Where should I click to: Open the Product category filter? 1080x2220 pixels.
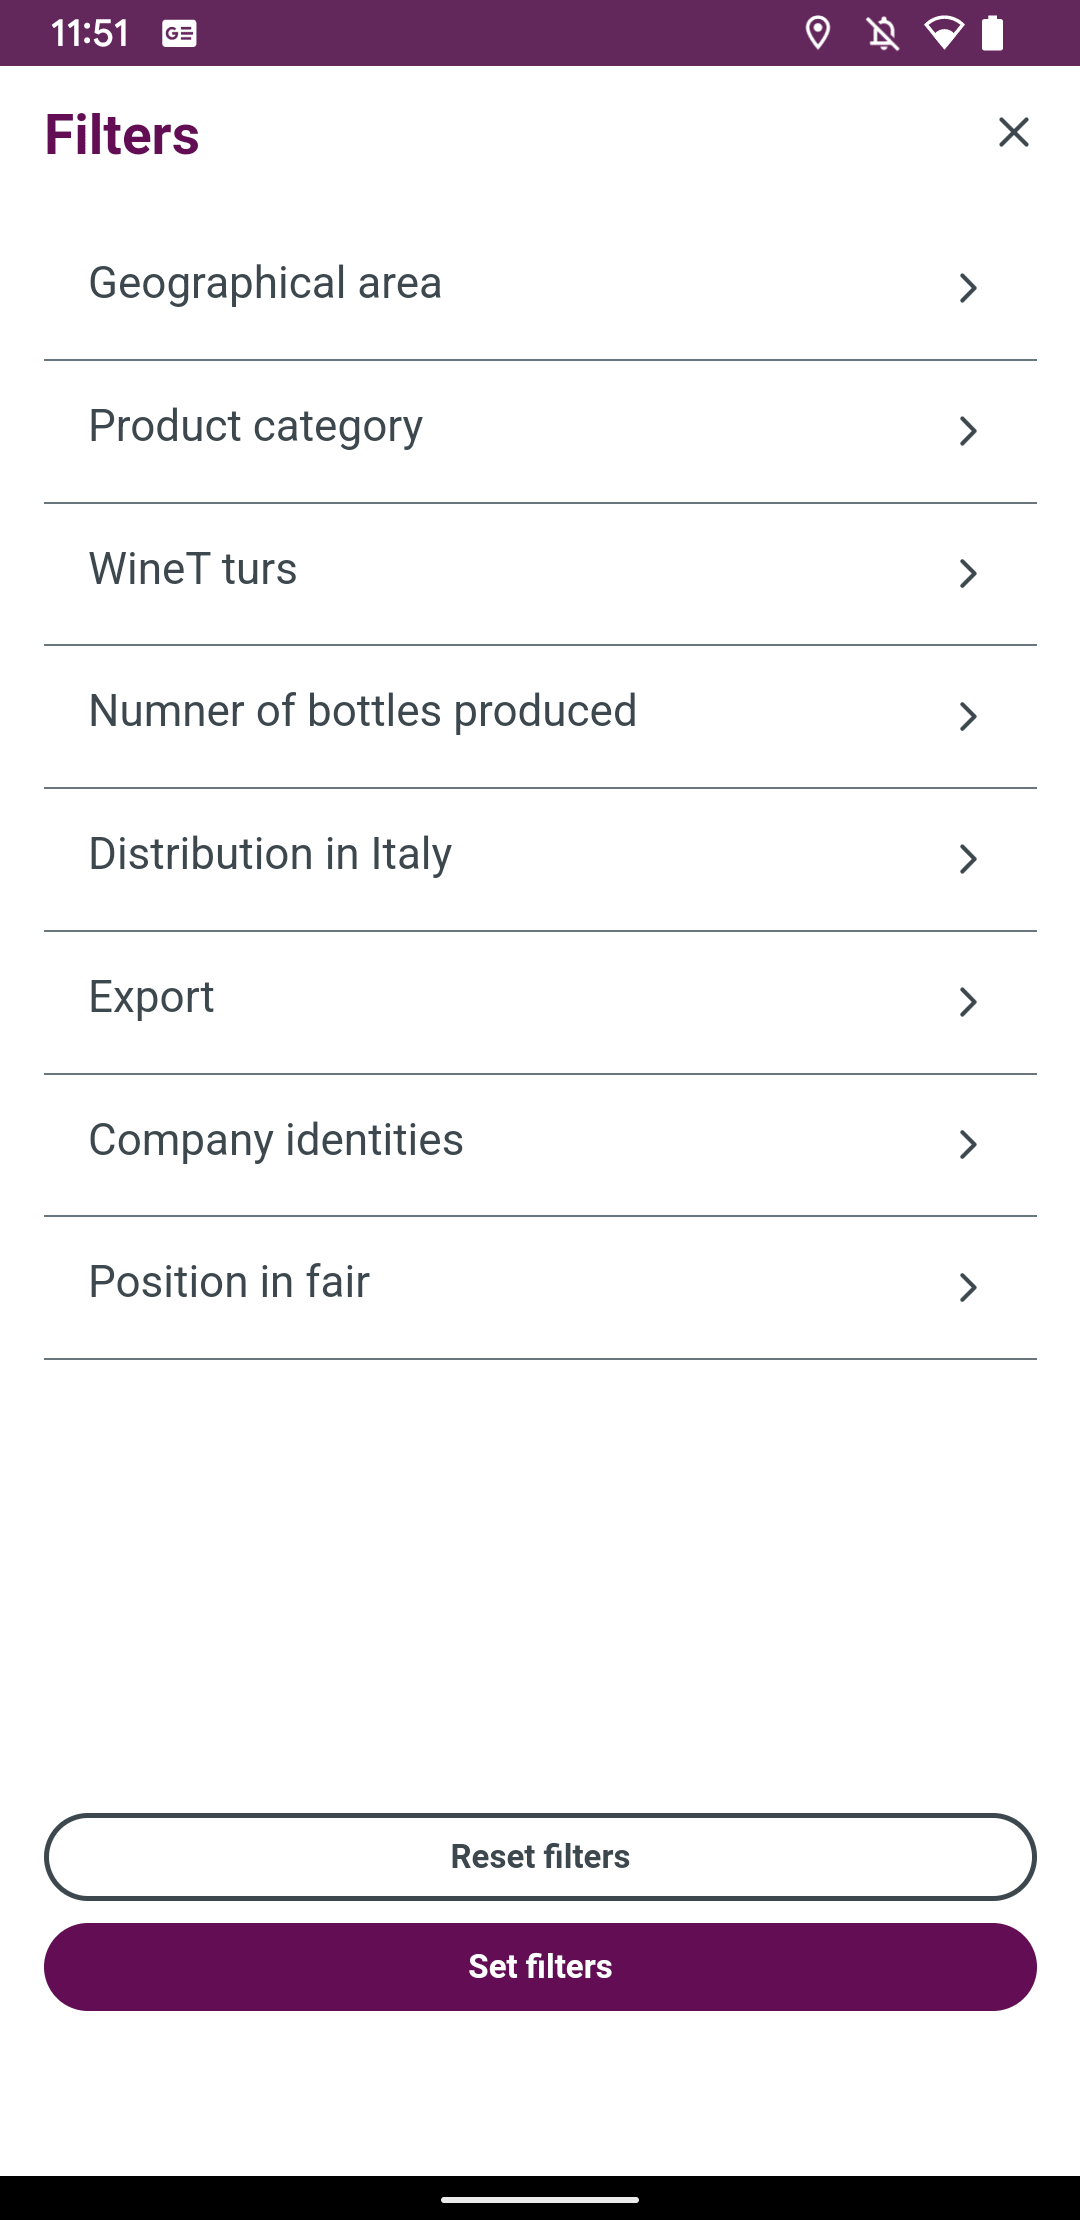coord(256,427)
